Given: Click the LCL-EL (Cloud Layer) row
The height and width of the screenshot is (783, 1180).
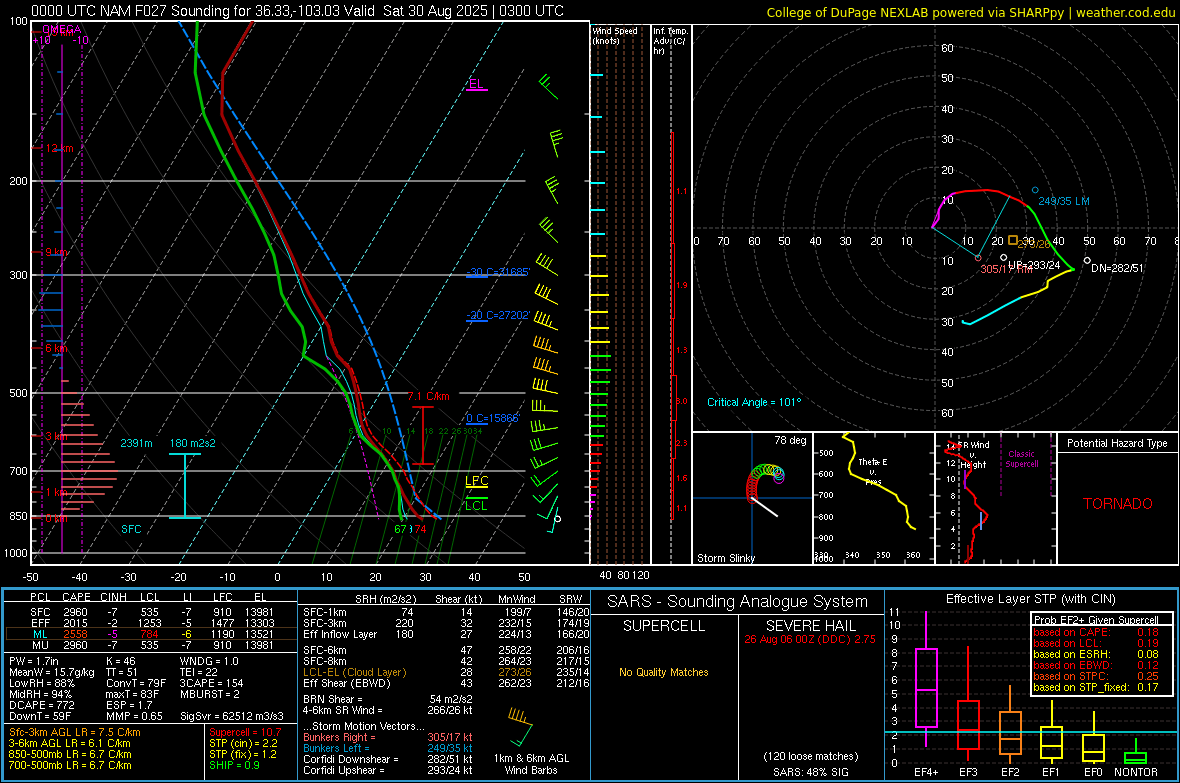Looking at the screenshot, I should click(446, 672).
